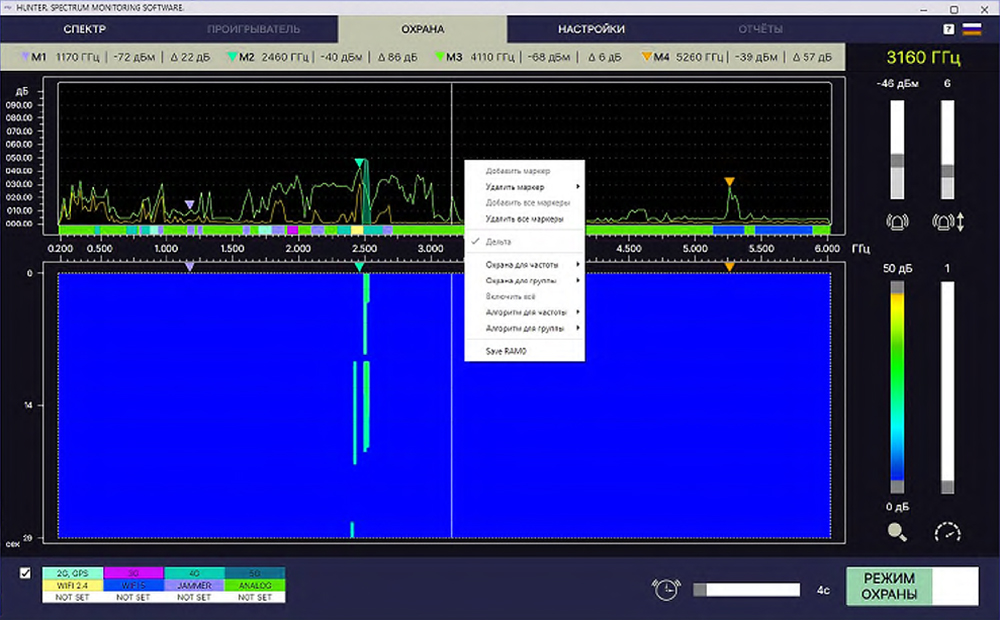Click Save RAM0 in the context menu

click(x=505, y=351)
